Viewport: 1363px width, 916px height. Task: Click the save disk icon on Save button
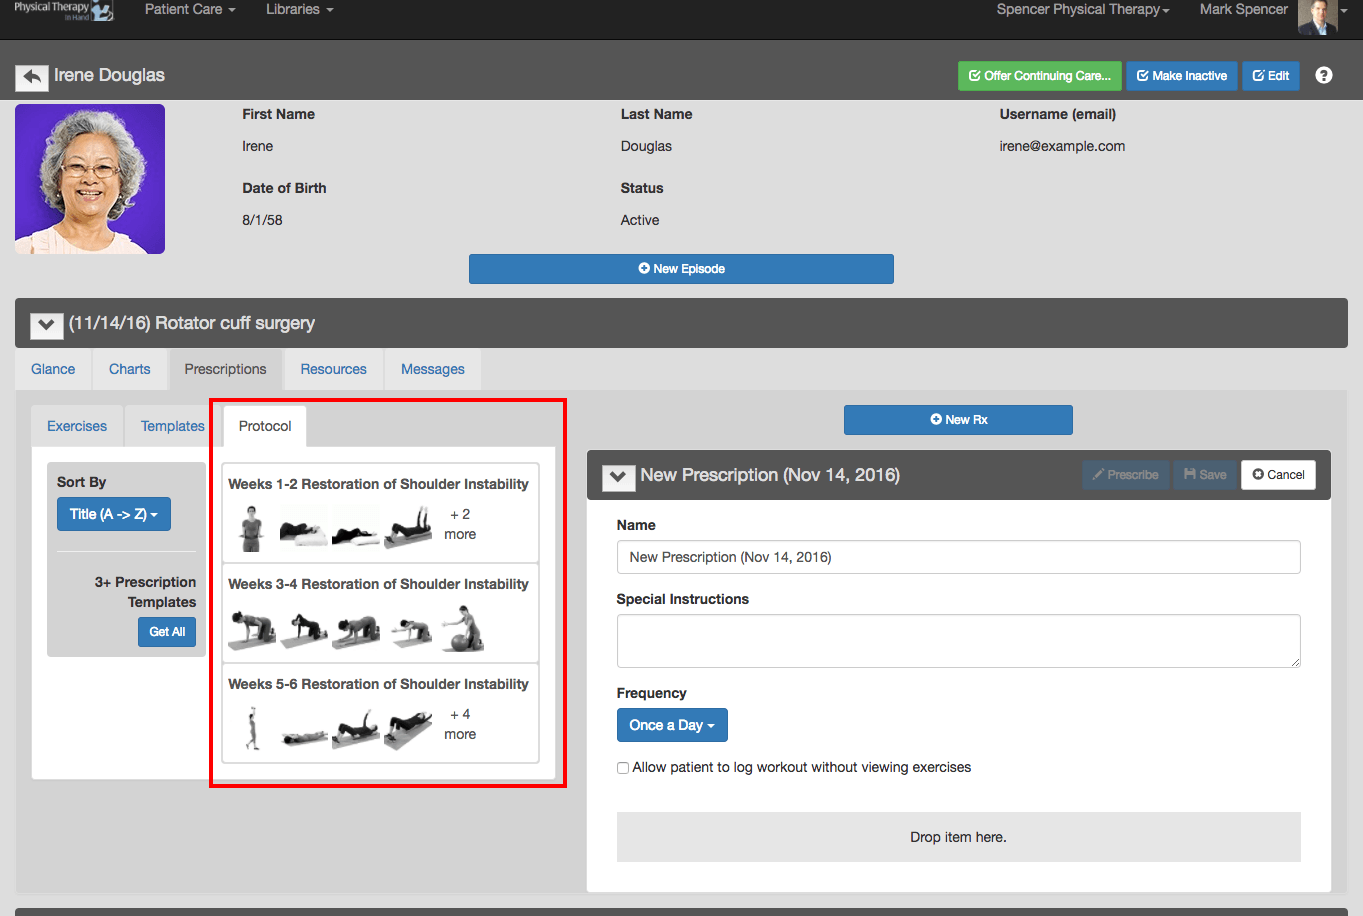pos(1190,475)
